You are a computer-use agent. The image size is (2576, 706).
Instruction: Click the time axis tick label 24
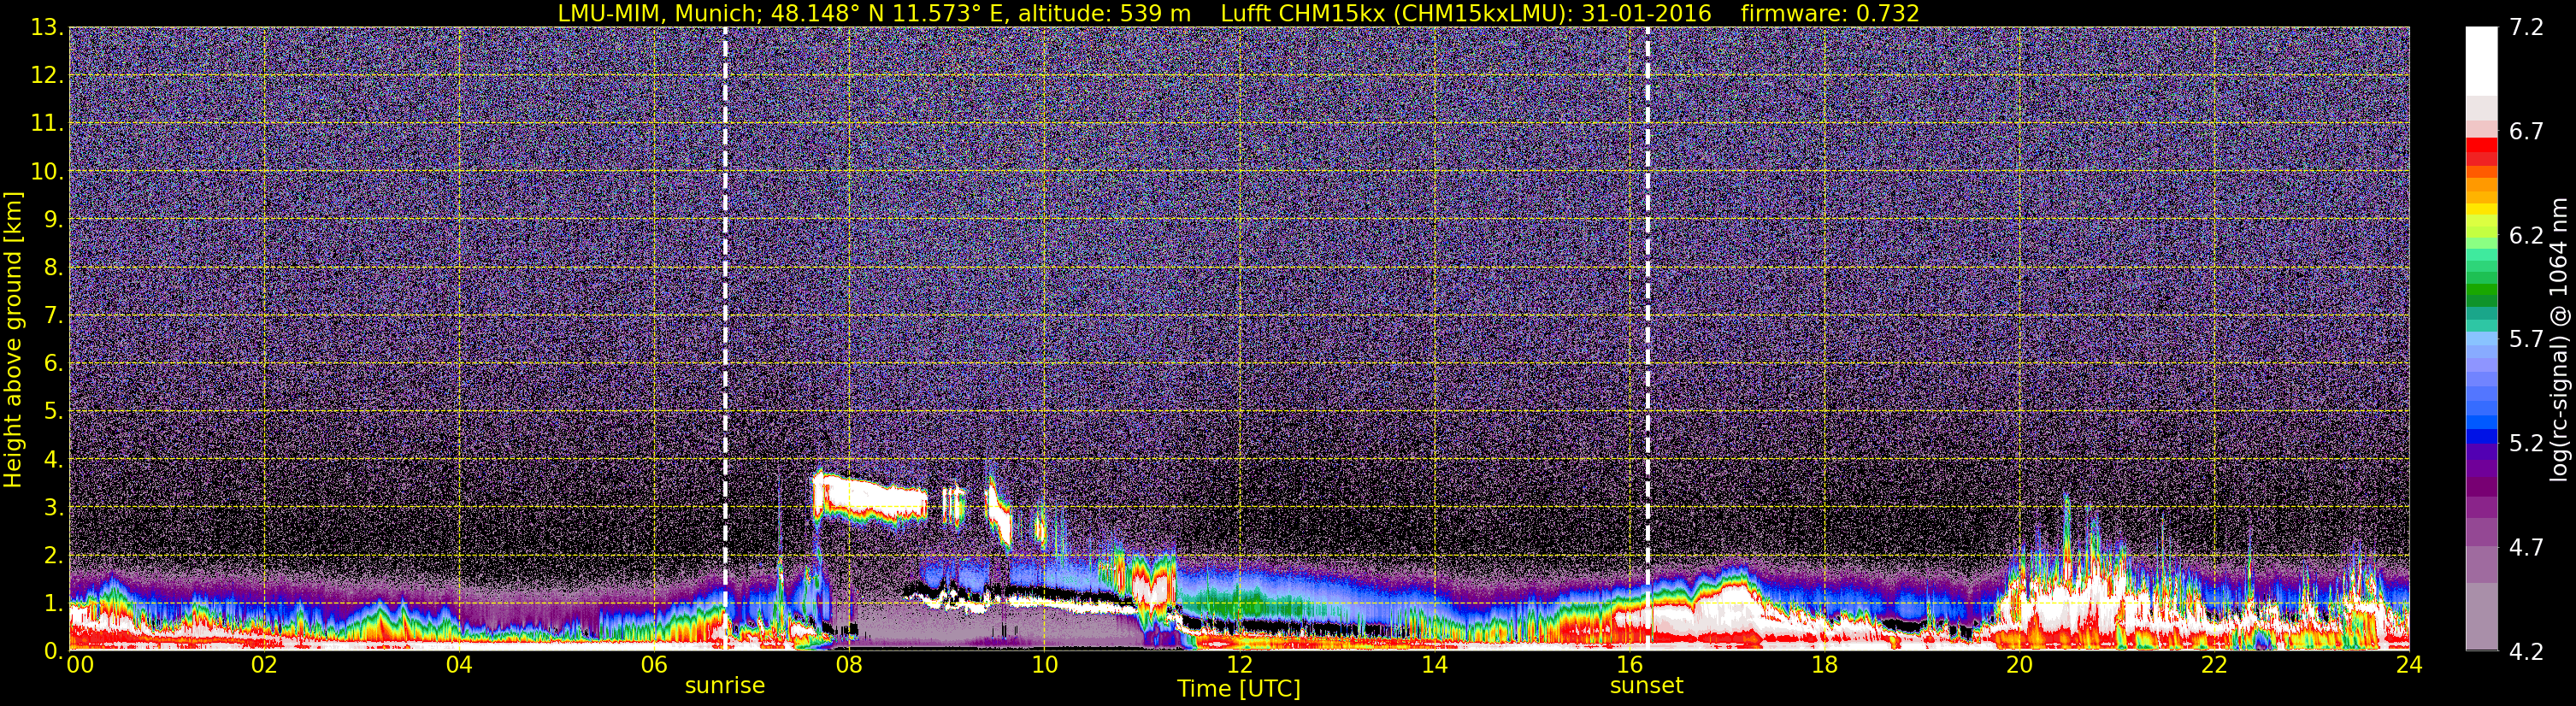click(2409, 666)
